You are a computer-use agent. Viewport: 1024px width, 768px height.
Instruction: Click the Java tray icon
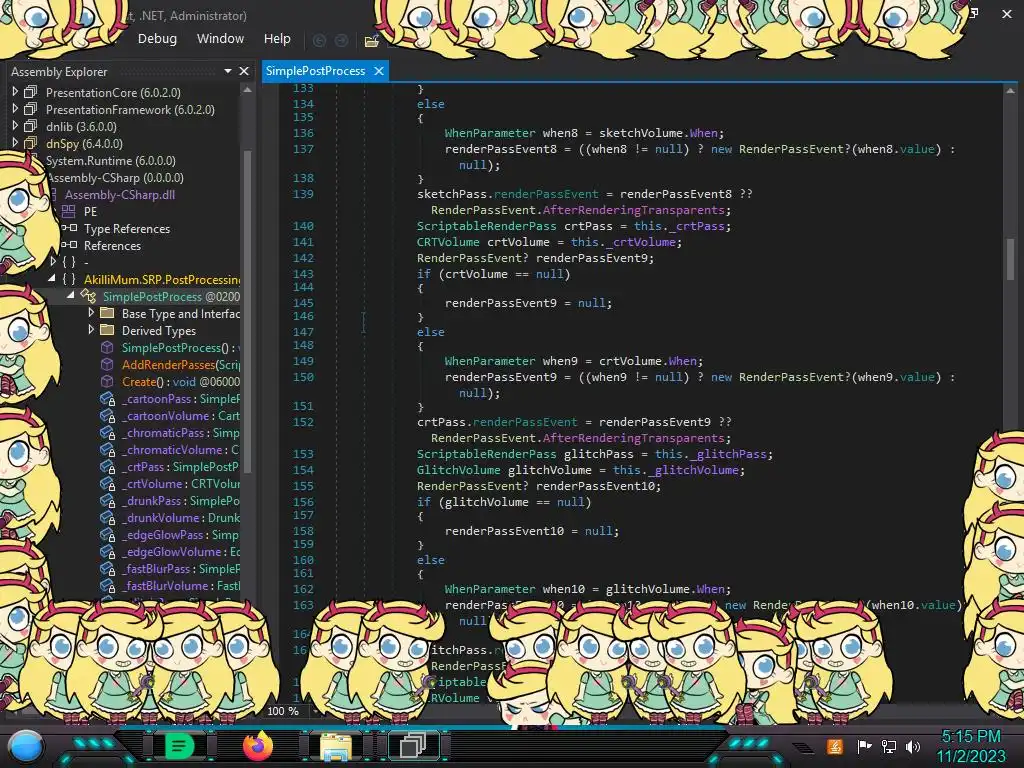tap(835, 746)
